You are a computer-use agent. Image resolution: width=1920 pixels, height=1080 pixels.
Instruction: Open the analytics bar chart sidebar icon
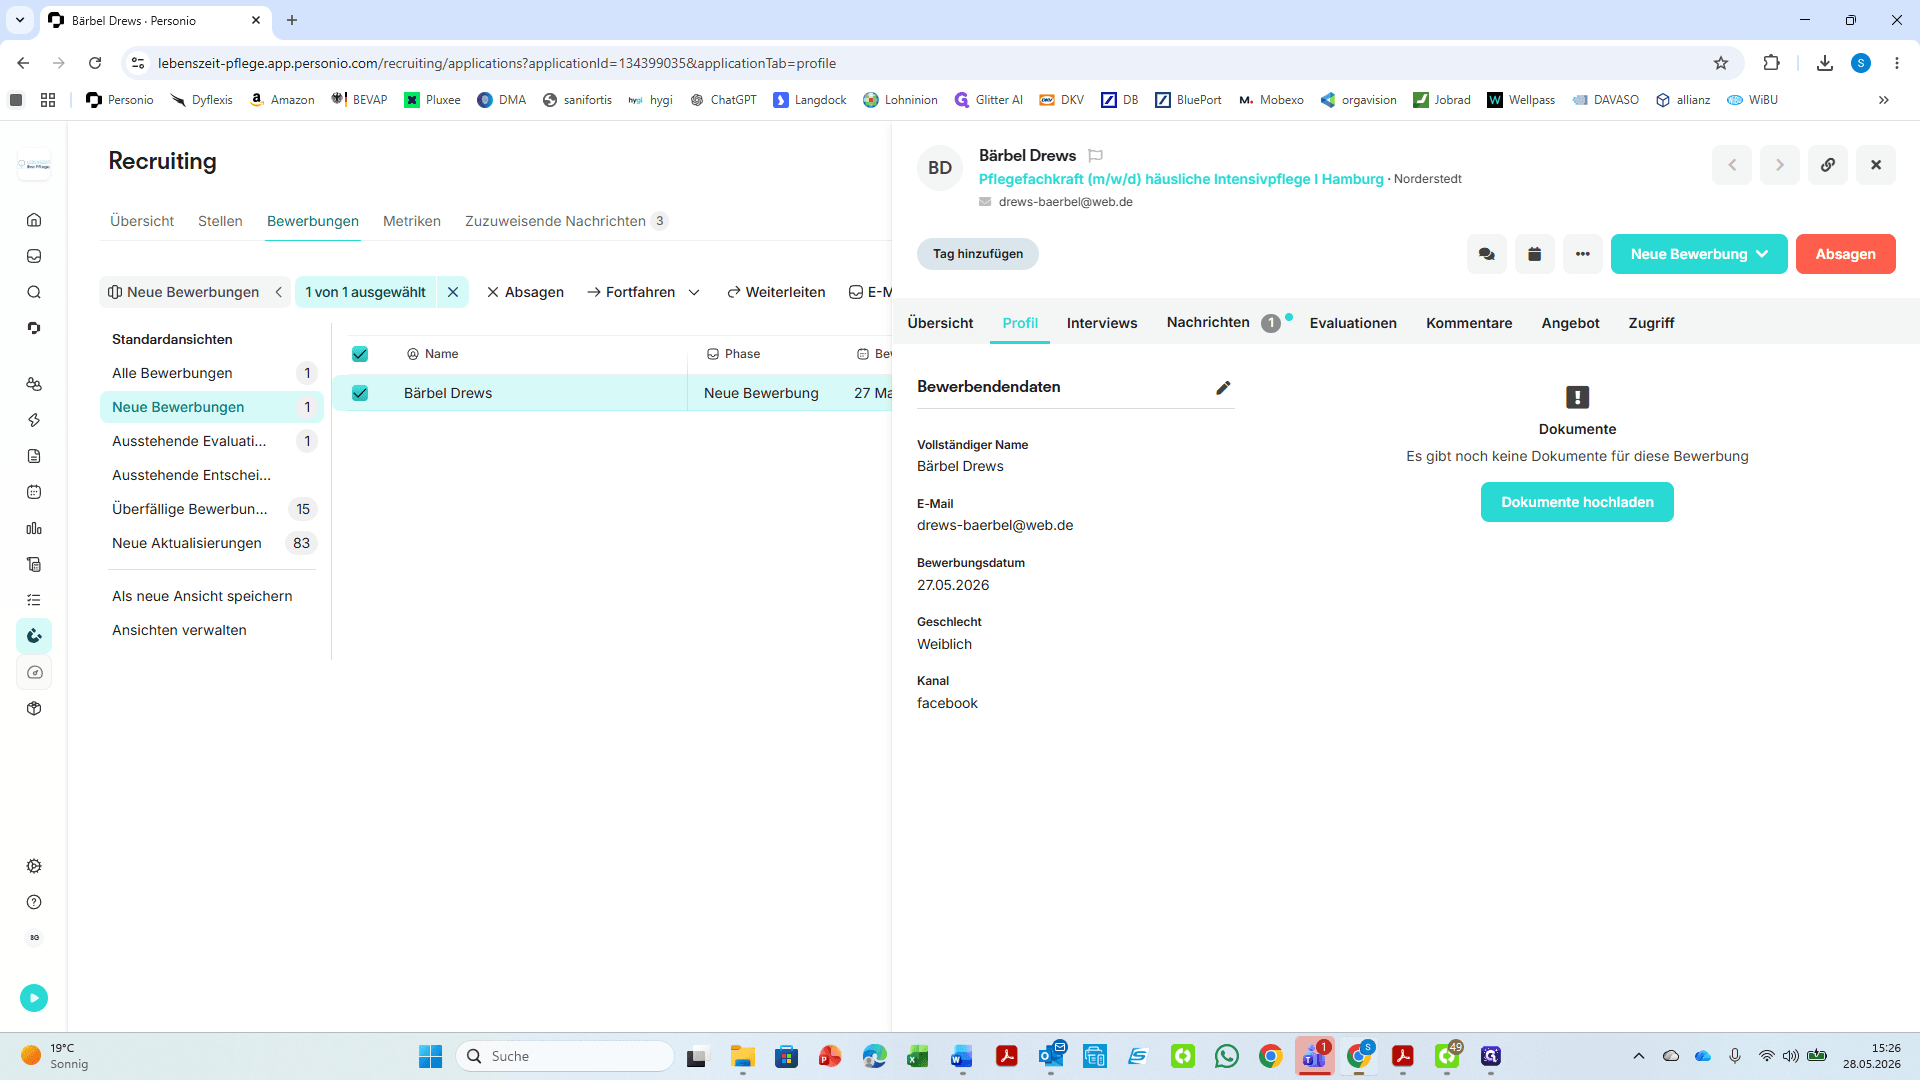pos(34,528)
